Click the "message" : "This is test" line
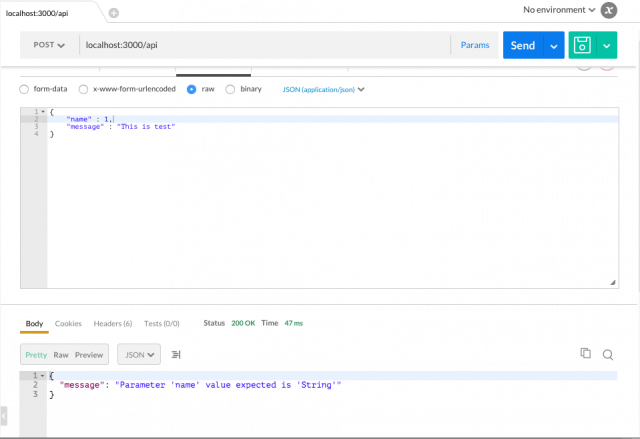The image size is (640, 439). tap(120, 127)
